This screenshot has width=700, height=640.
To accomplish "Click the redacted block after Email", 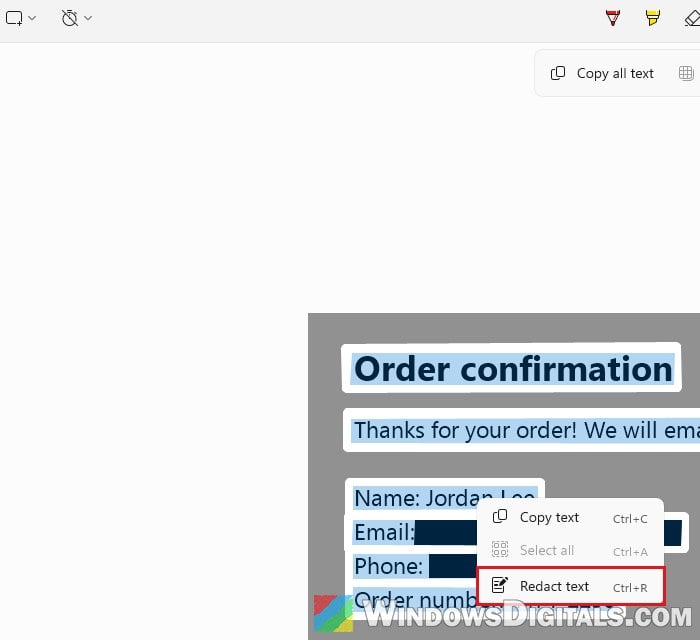I will 446,532.
